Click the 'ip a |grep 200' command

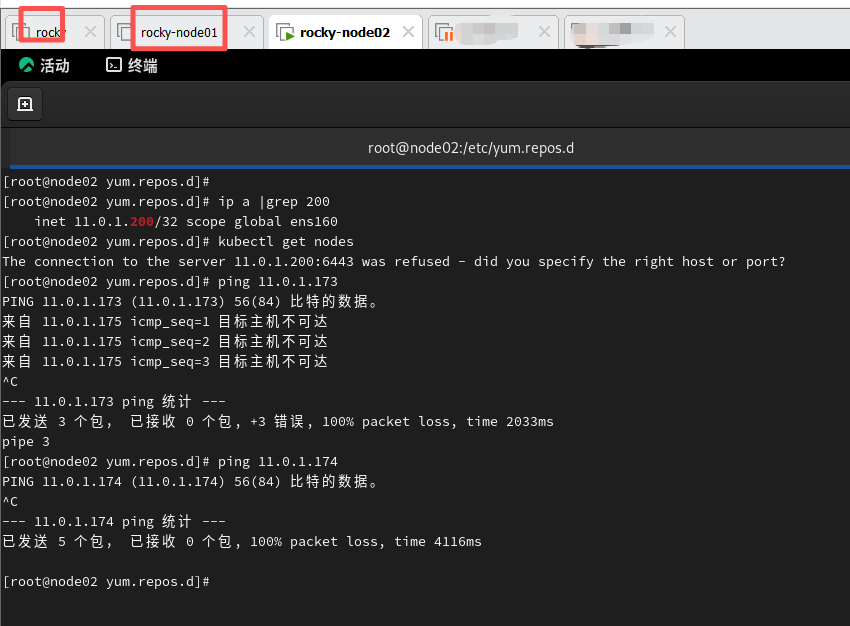[x=274, y=202]
